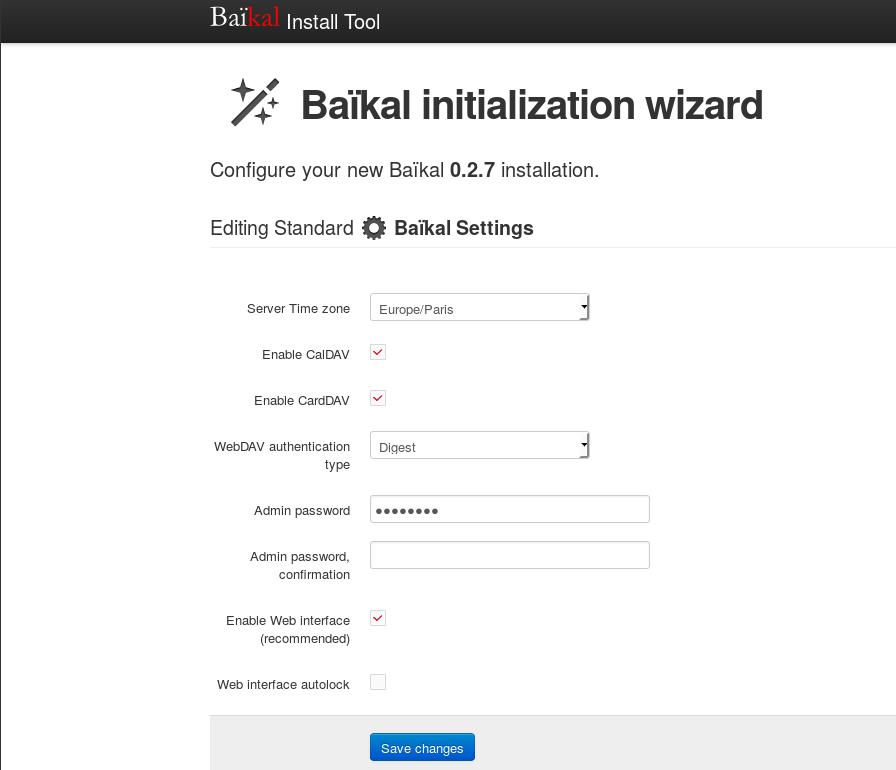Click the Digest dropdown arrow
This screenshot has height=770, width=896.
tap(584, 445)
